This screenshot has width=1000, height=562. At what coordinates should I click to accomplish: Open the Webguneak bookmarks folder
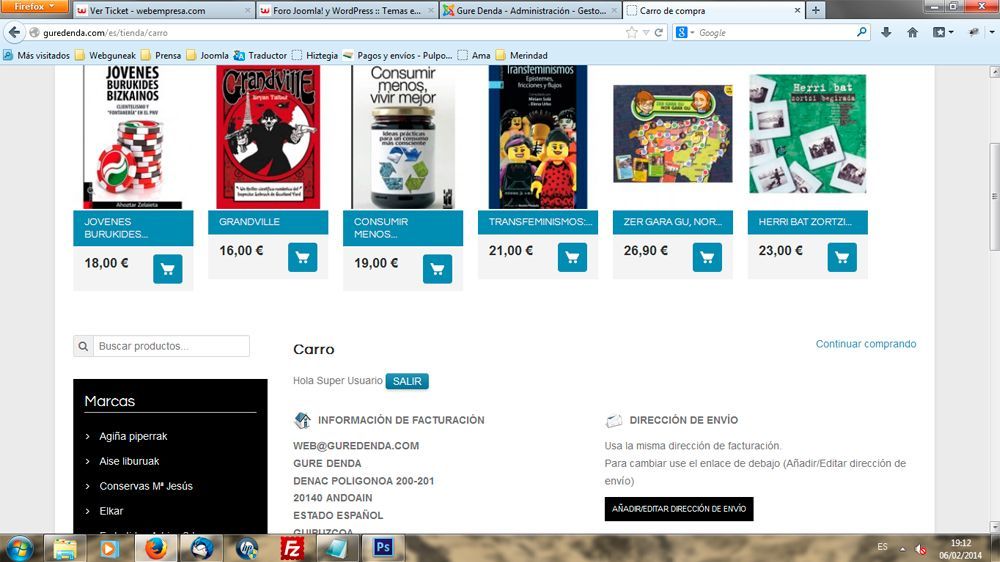point(105,55)
